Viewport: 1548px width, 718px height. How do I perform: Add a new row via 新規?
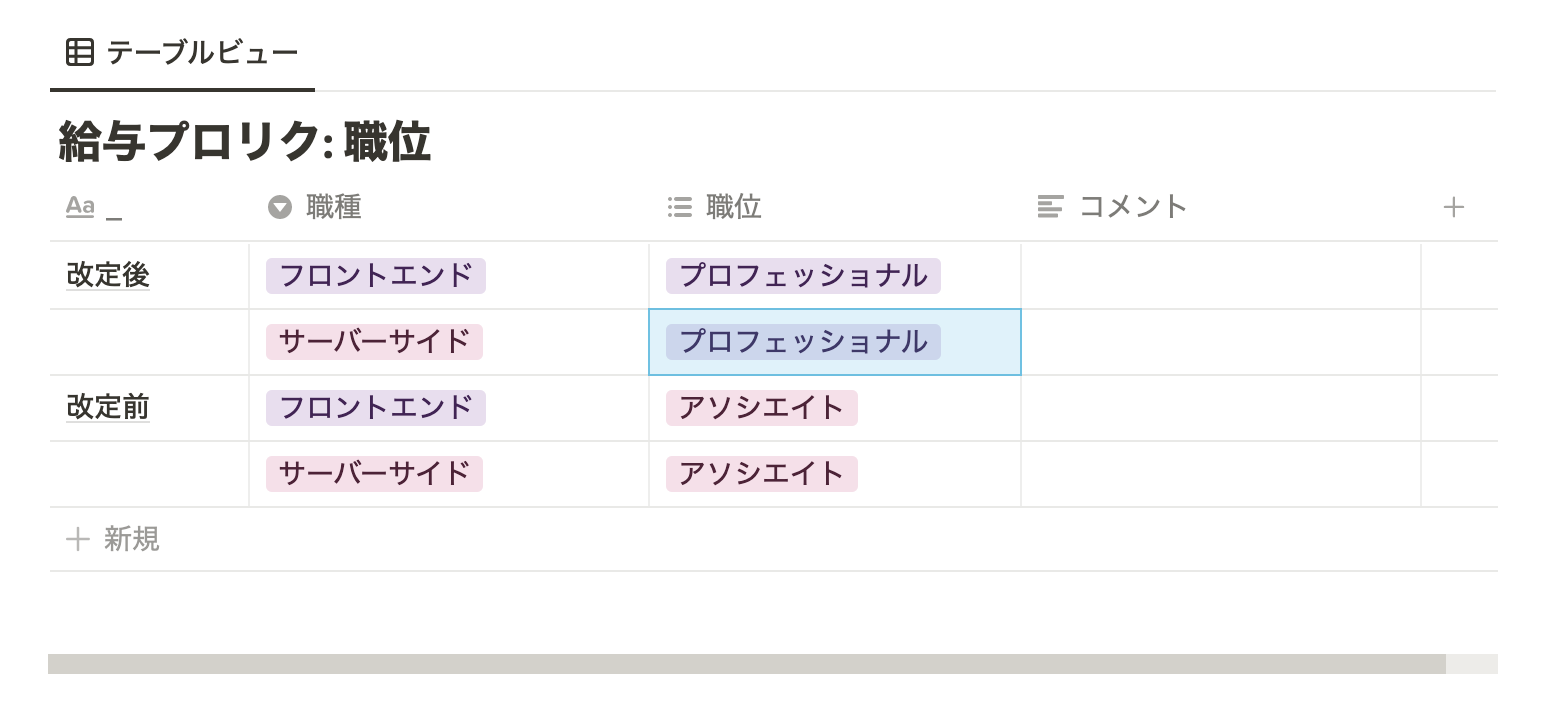(132, 540)
